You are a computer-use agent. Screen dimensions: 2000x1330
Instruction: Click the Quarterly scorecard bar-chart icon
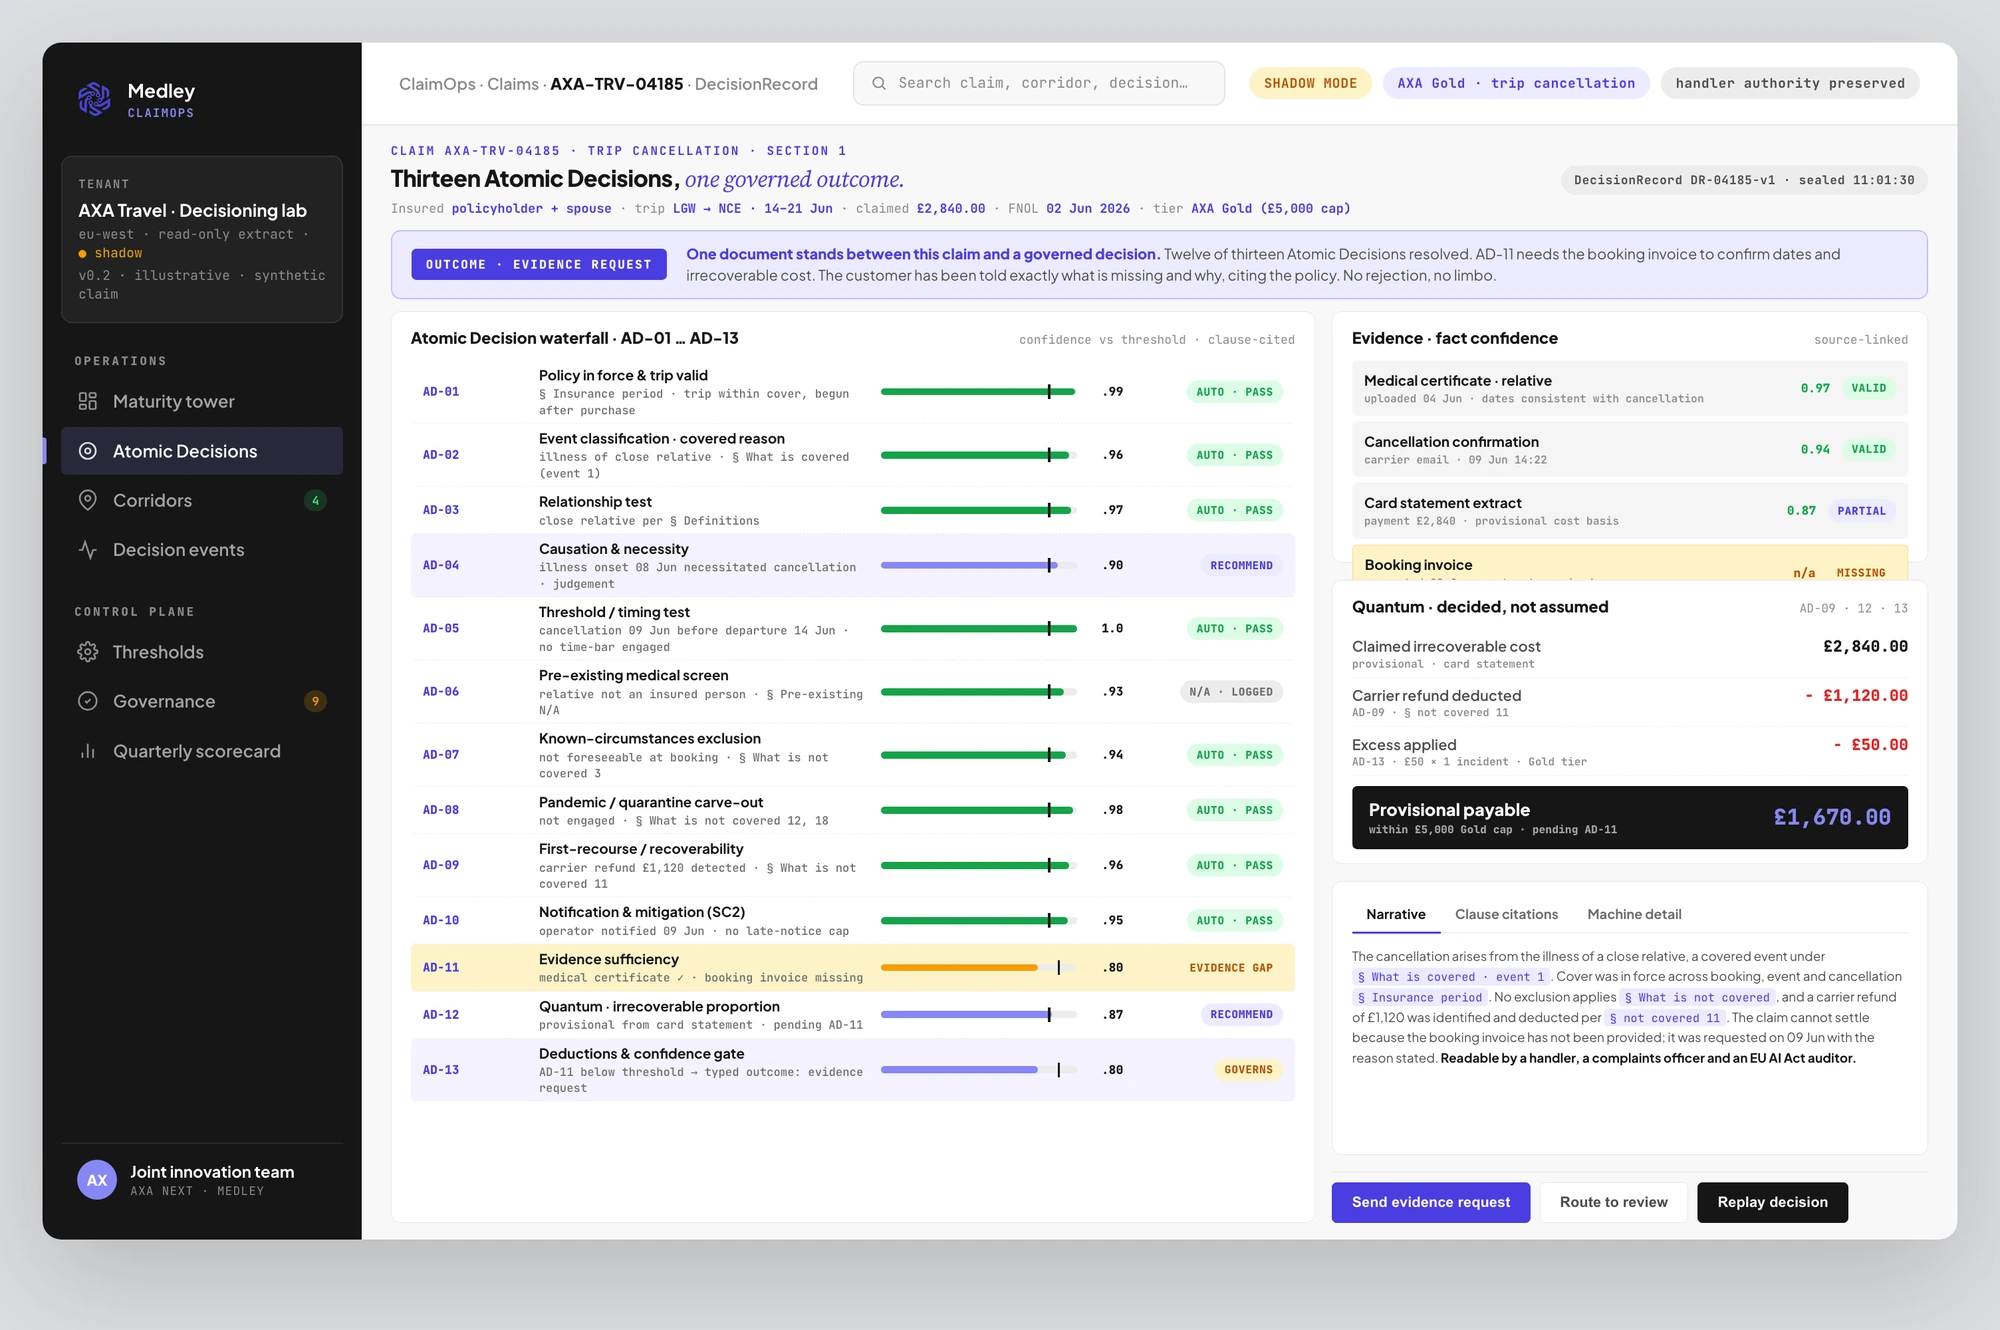(88, 751)
